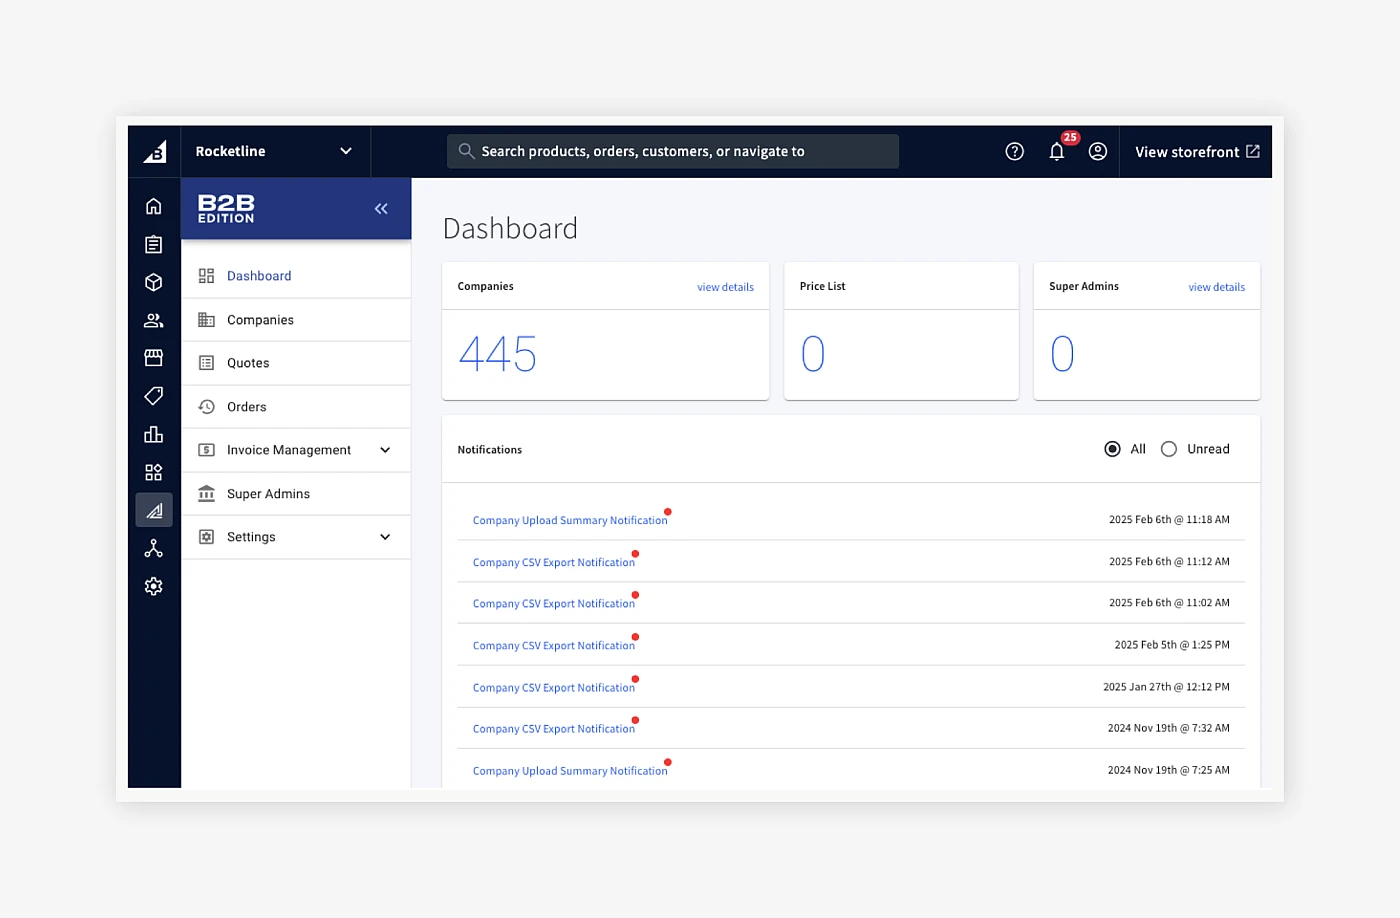
Task: Click the Quotes list icon
Action: [x=206, y=363]
